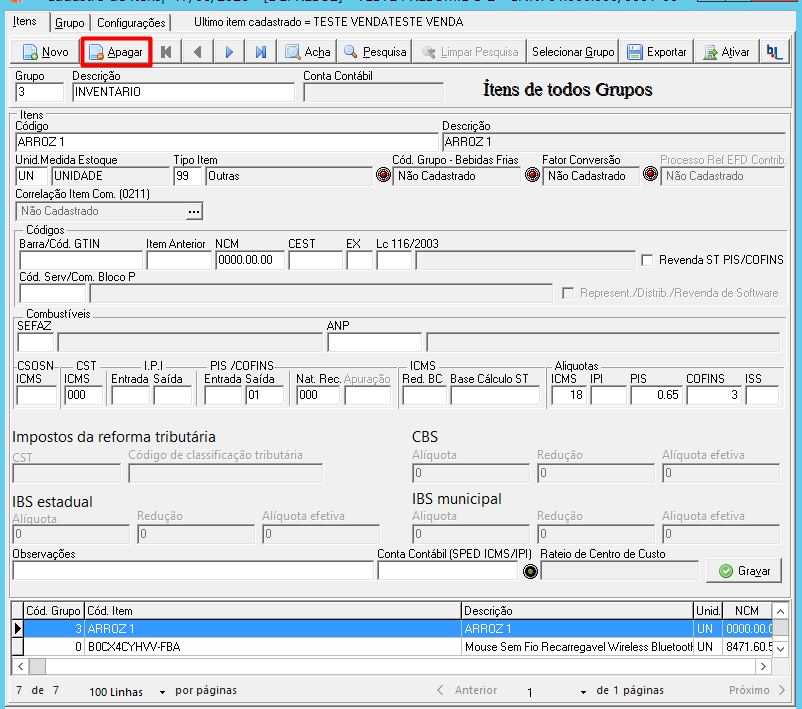The height and width of the screenshot is (709, 802).
Task: Click the Exportar save-disk button
Action: [x=657, y=52]
